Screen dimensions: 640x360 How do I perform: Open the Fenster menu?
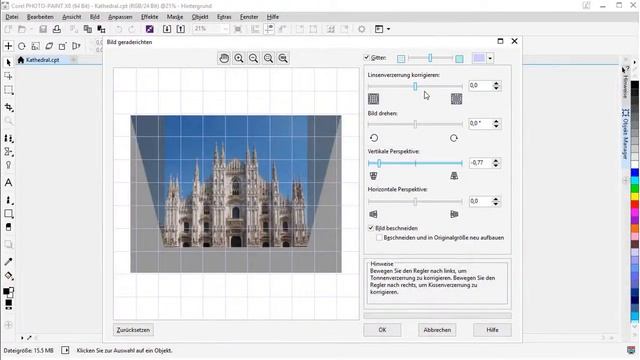click(249, 17)
